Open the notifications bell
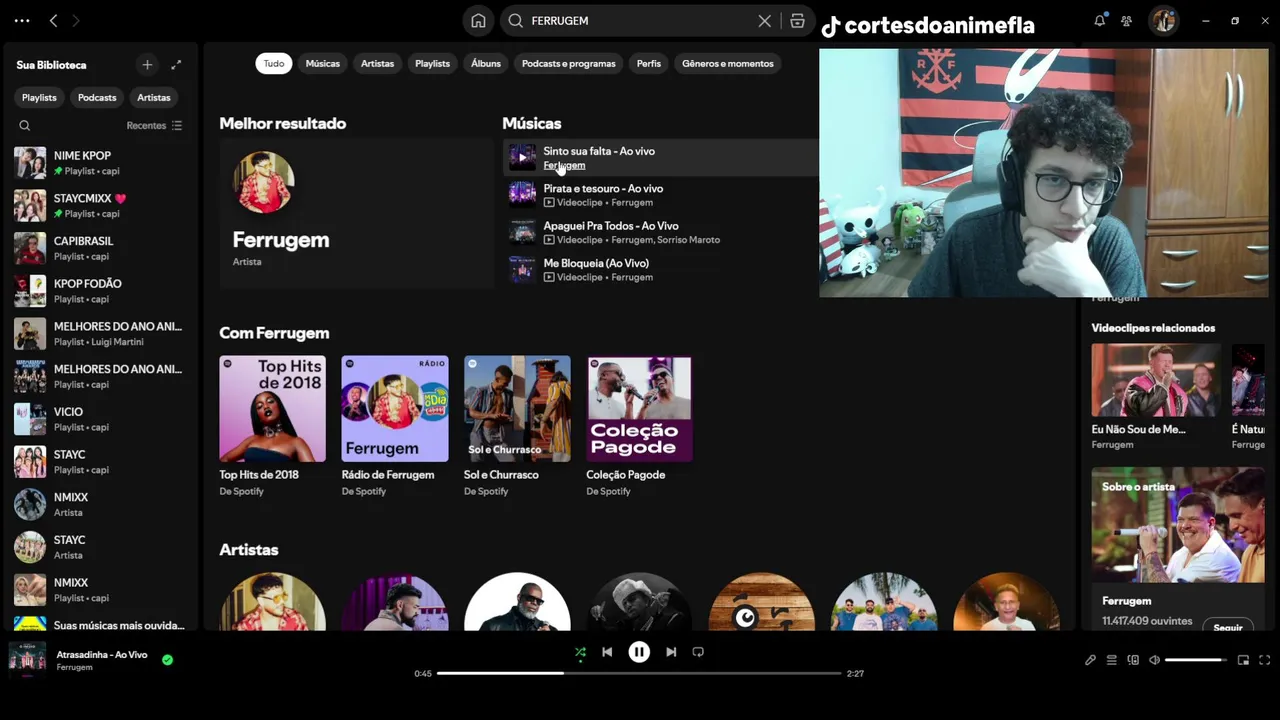 [x=1099, y=20]
